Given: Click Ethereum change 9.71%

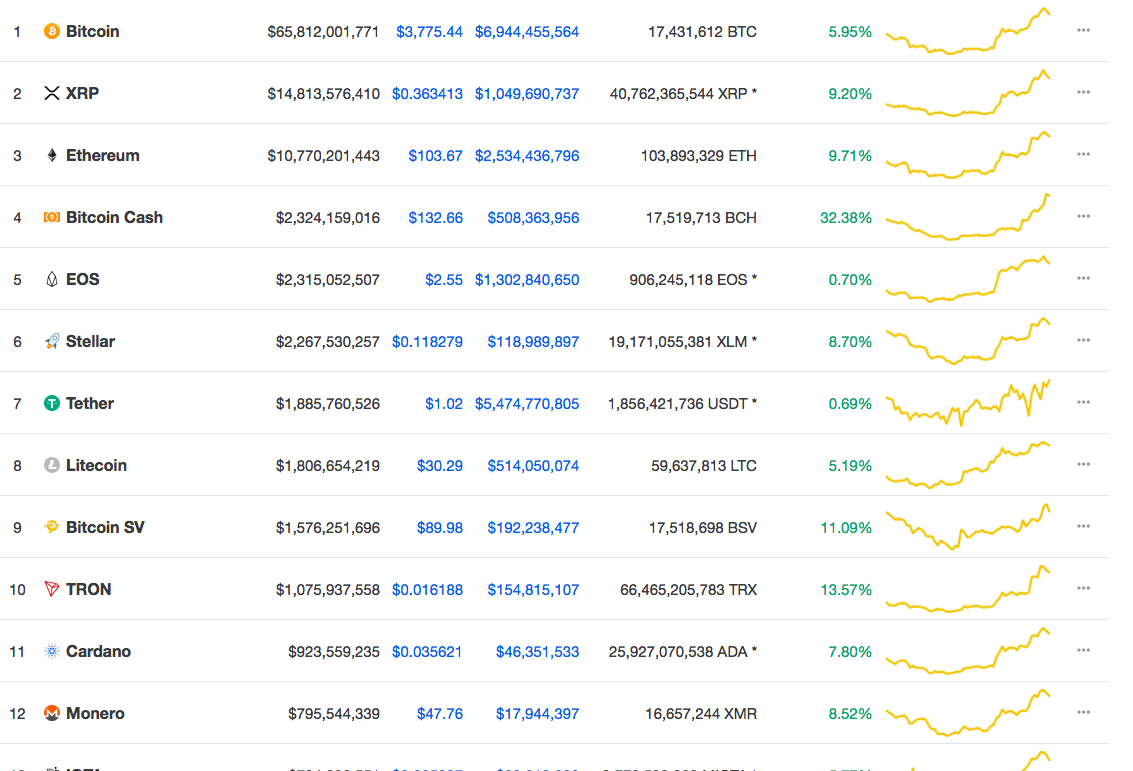Looking at the screenshot, I should pyautogui.click(x=850, y=156).
